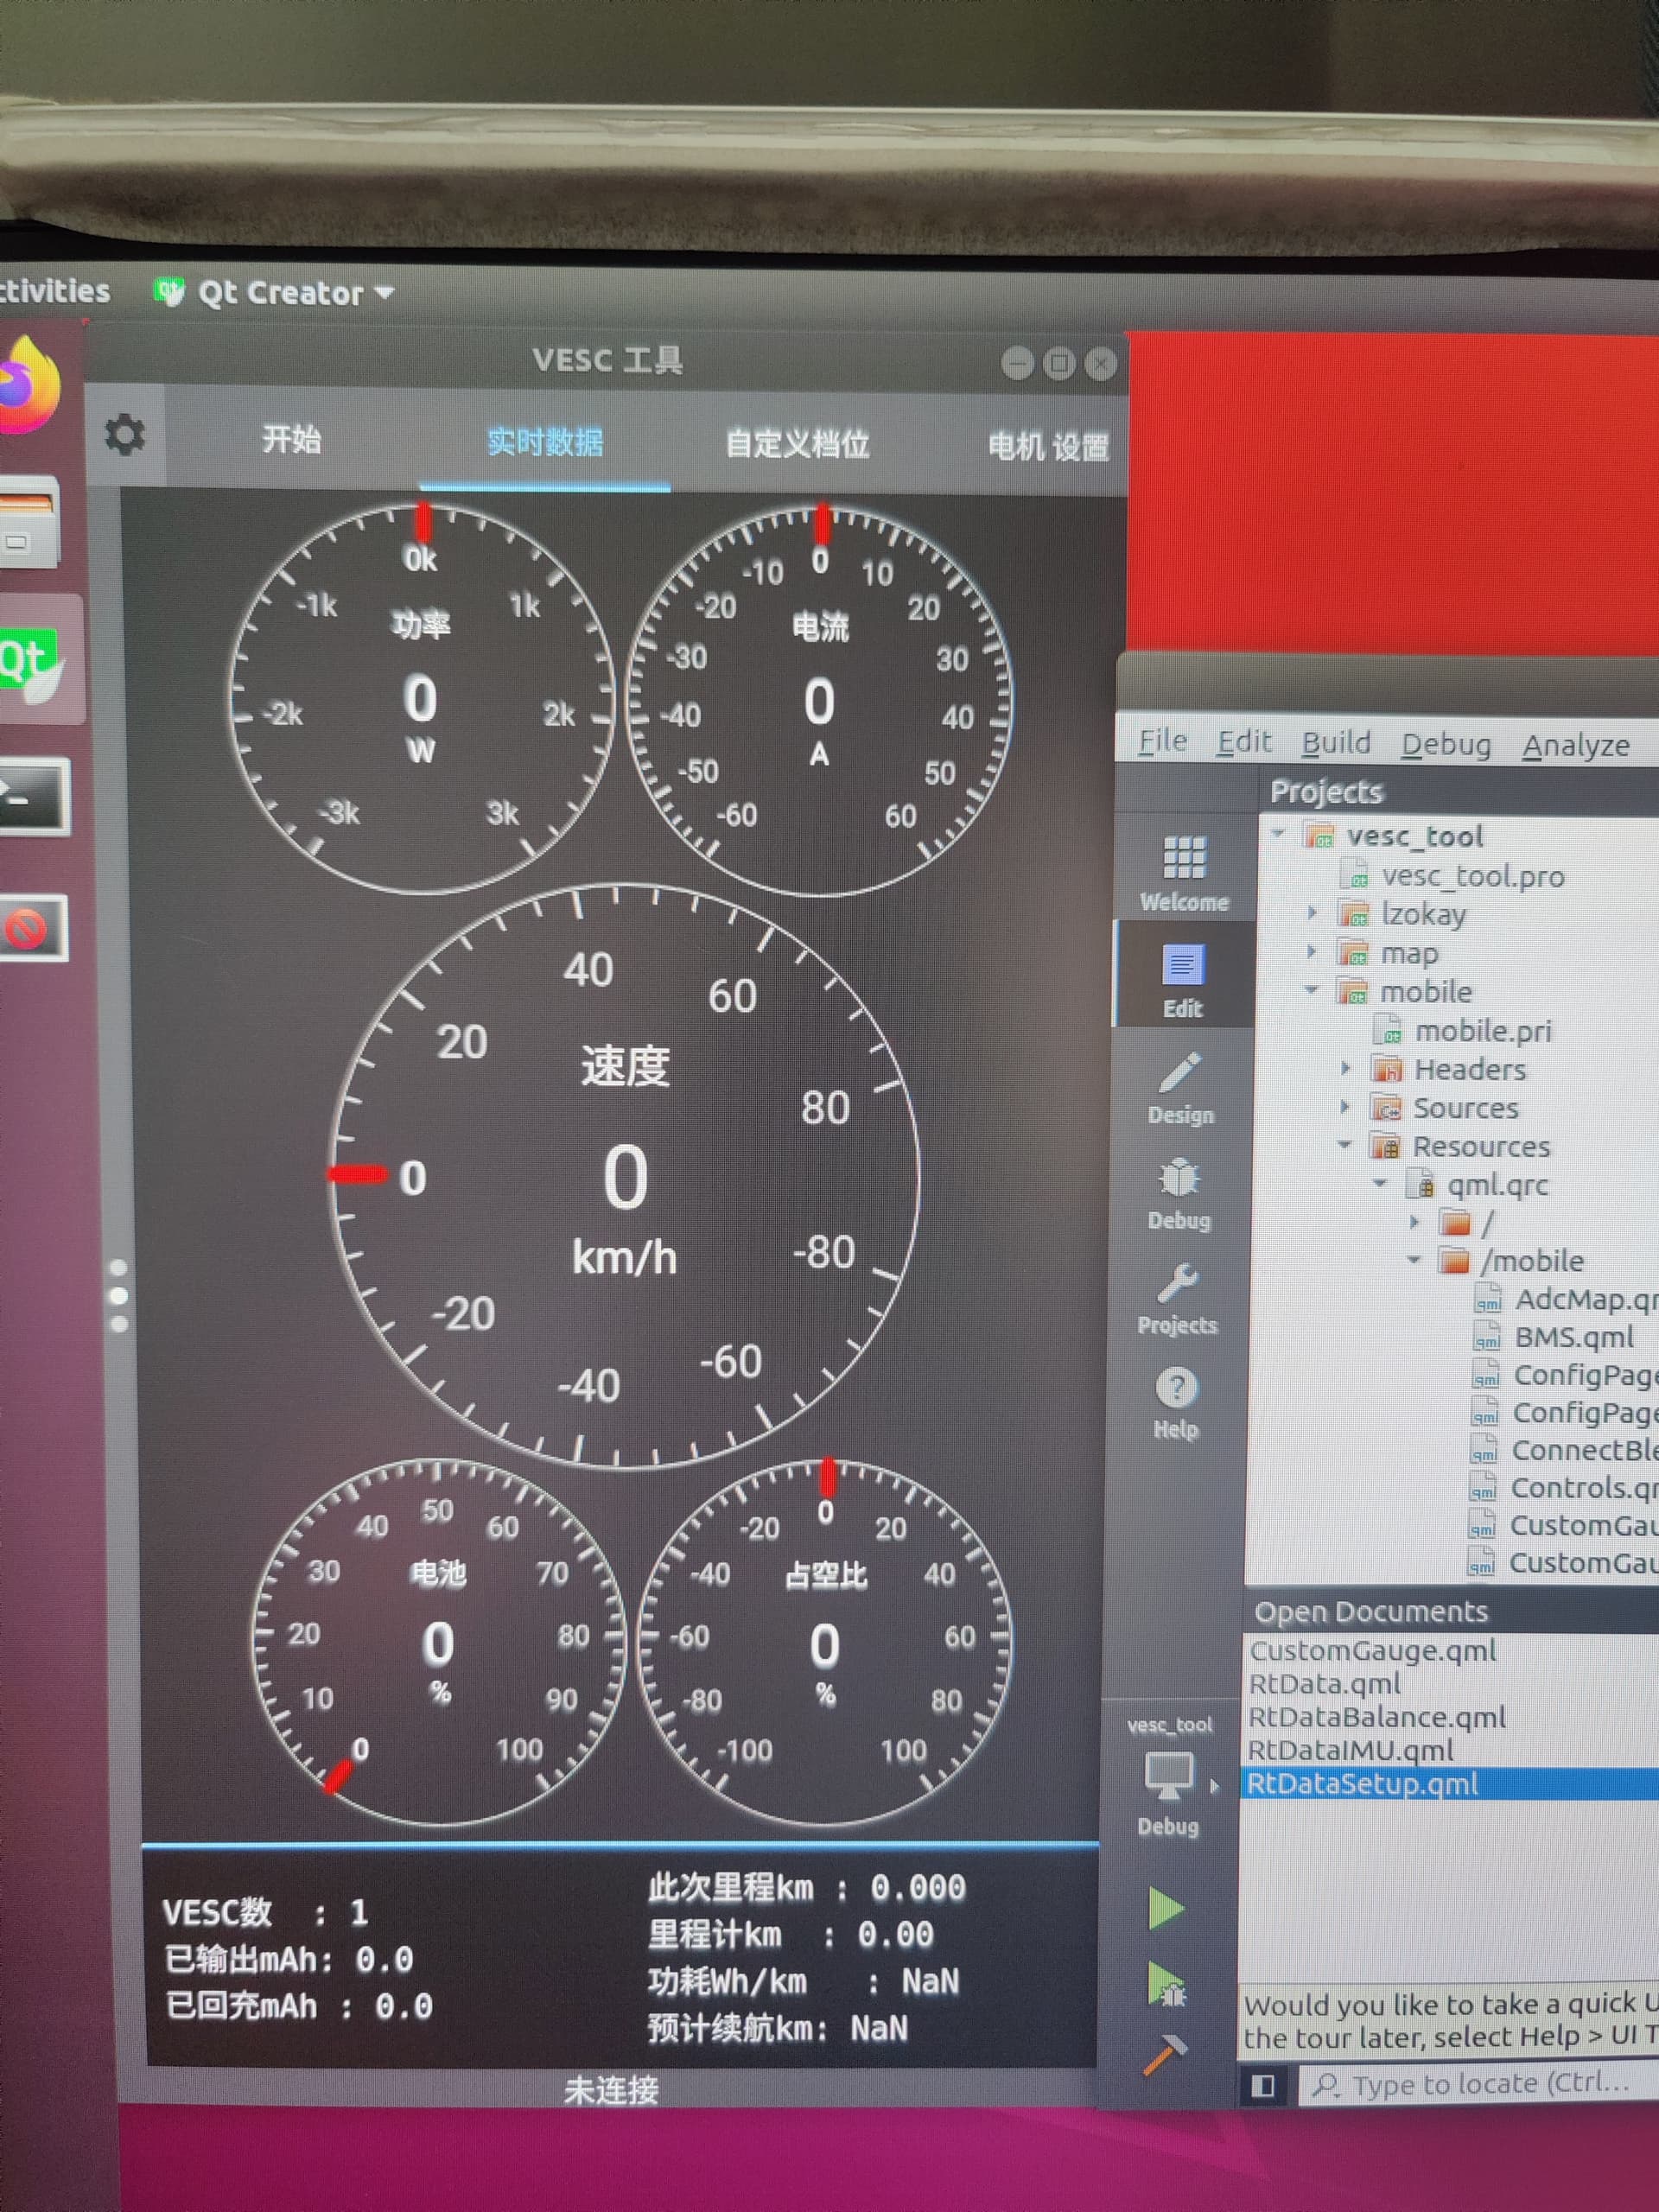Open the Build menu
Screen dimensions: 1659x2212
[x=1336, y=743]
